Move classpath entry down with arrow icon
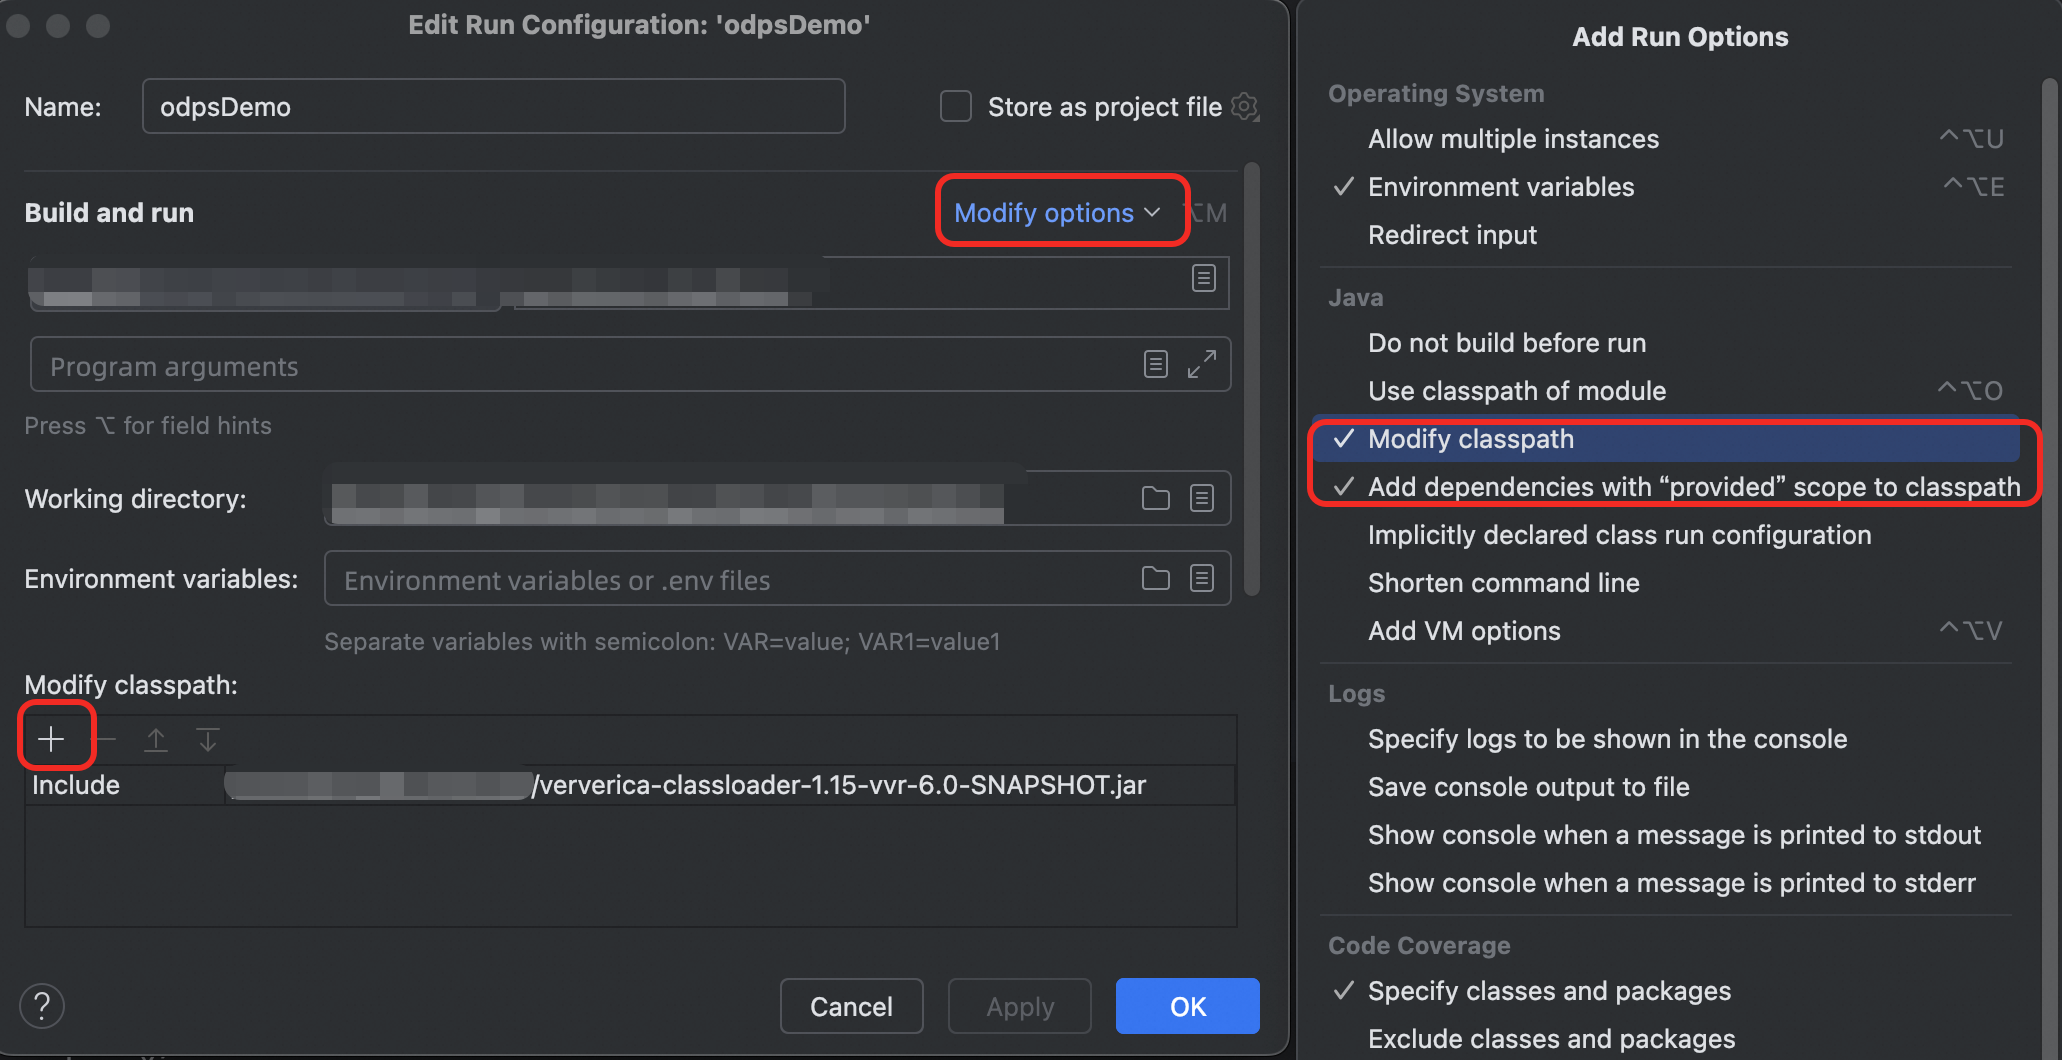2062x1060 pixels. click(x=207, y=740)
